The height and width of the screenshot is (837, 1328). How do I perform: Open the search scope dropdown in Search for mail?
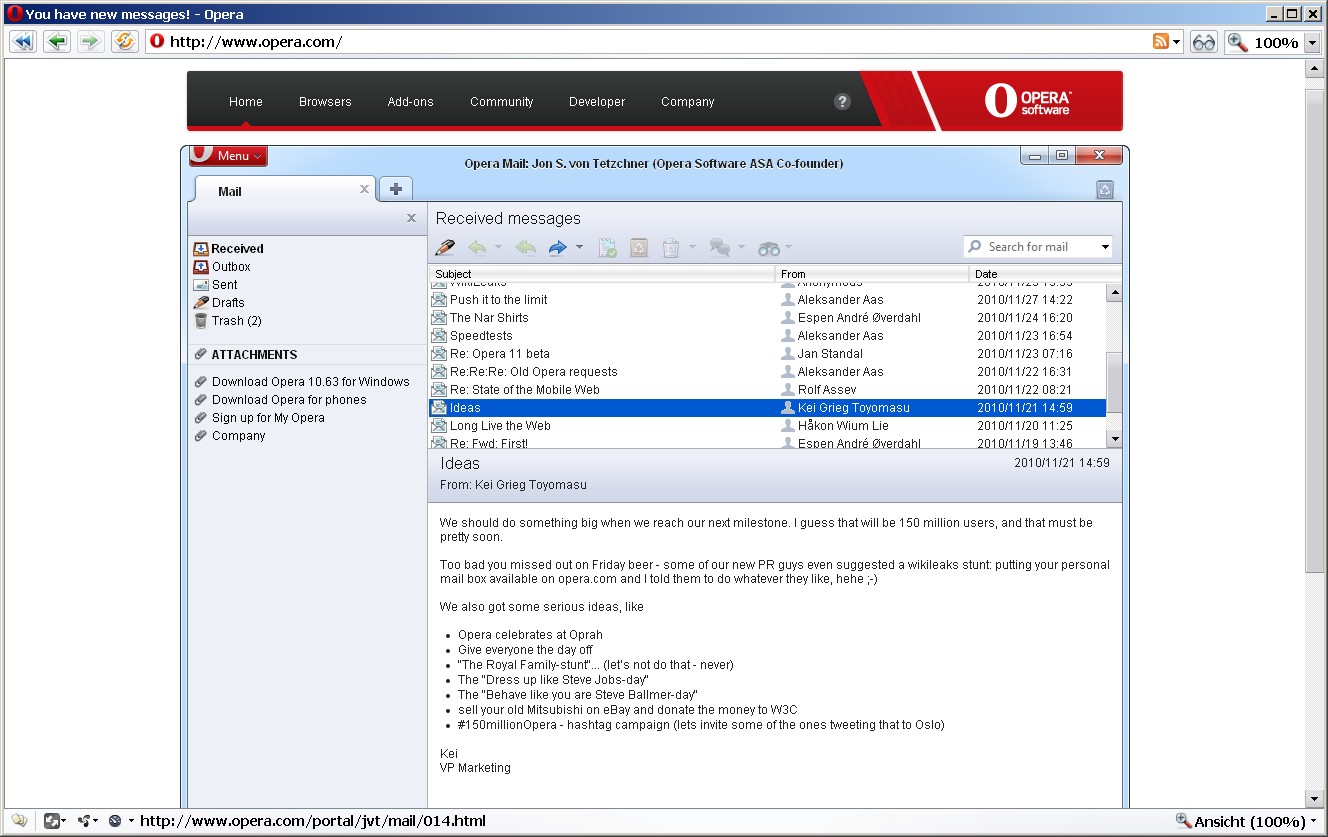point(1105,246)
